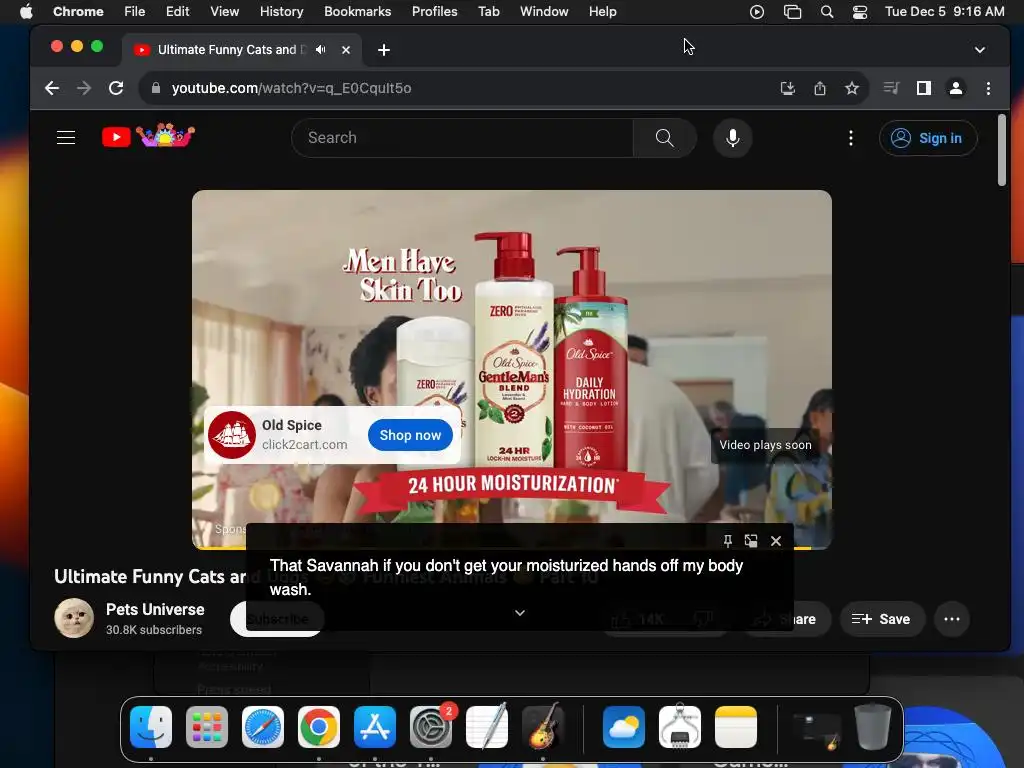Open the YouTube guide hamburger menu

(66, 138)
